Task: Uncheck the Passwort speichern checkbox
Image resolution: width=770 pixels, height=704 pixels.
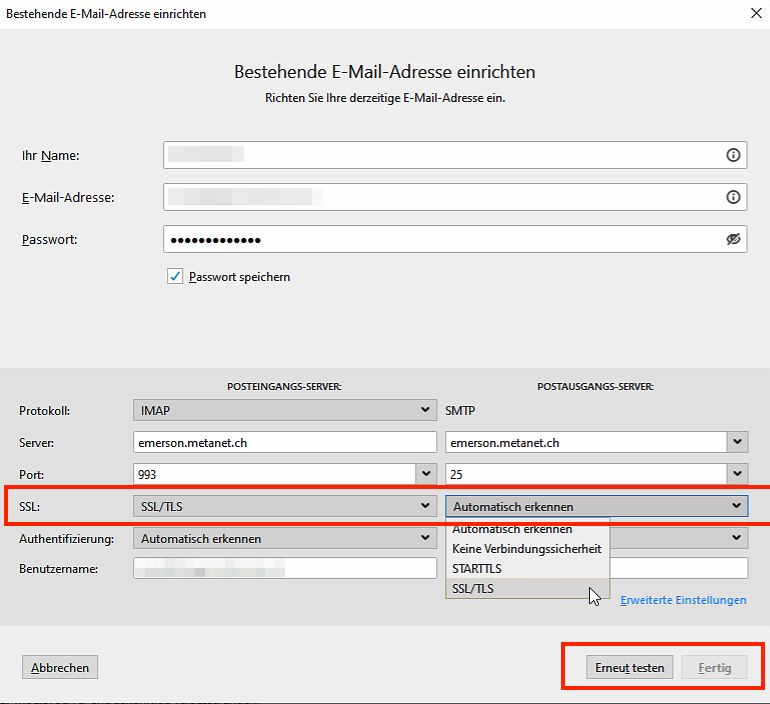Action: [175, 277]
